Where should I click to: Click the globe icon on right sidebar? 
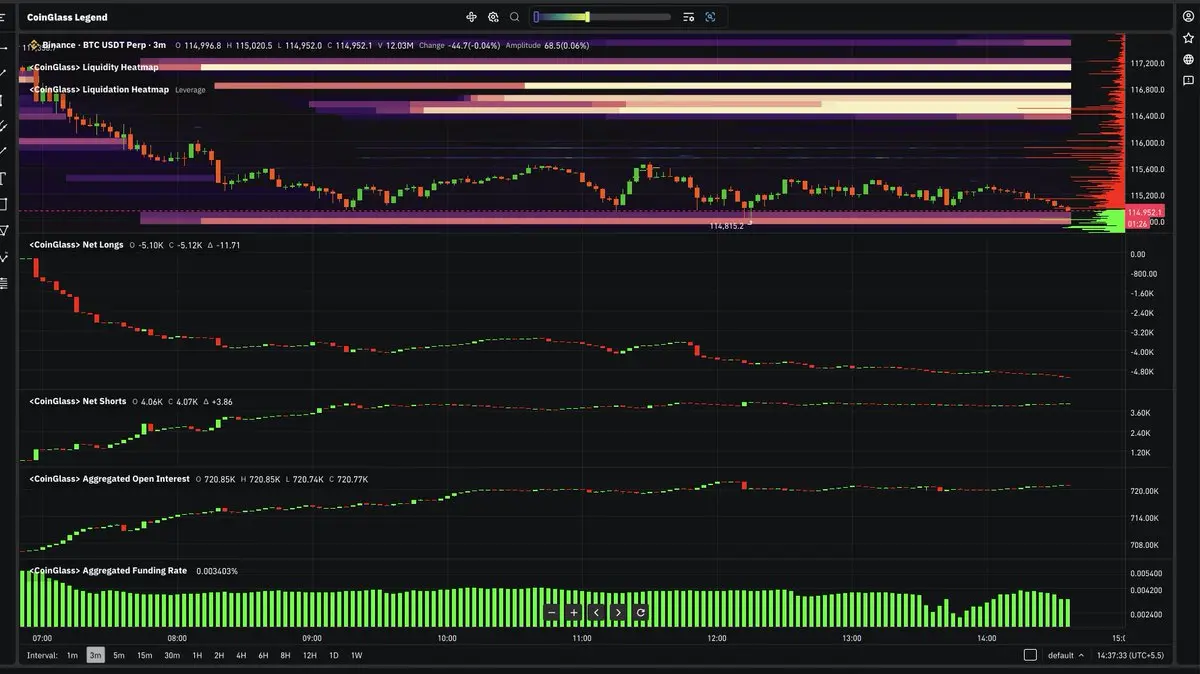(1188, 59)
